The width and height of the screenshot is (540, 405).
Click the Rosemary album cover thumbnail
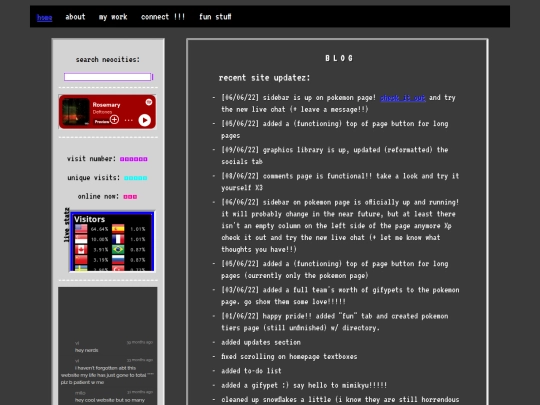76,112
